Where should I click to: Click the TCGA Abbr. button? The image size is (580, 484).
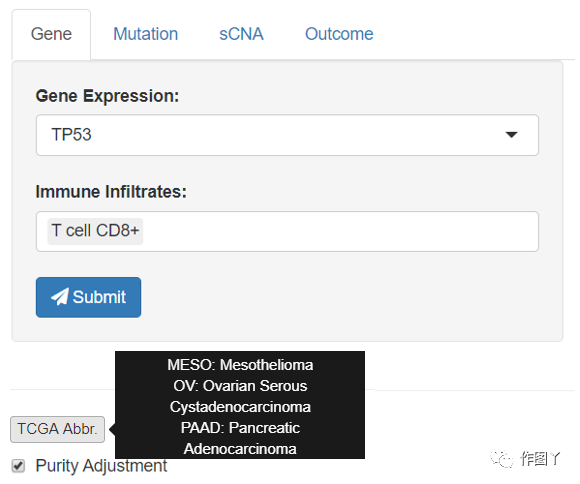(x=57, y=429)
